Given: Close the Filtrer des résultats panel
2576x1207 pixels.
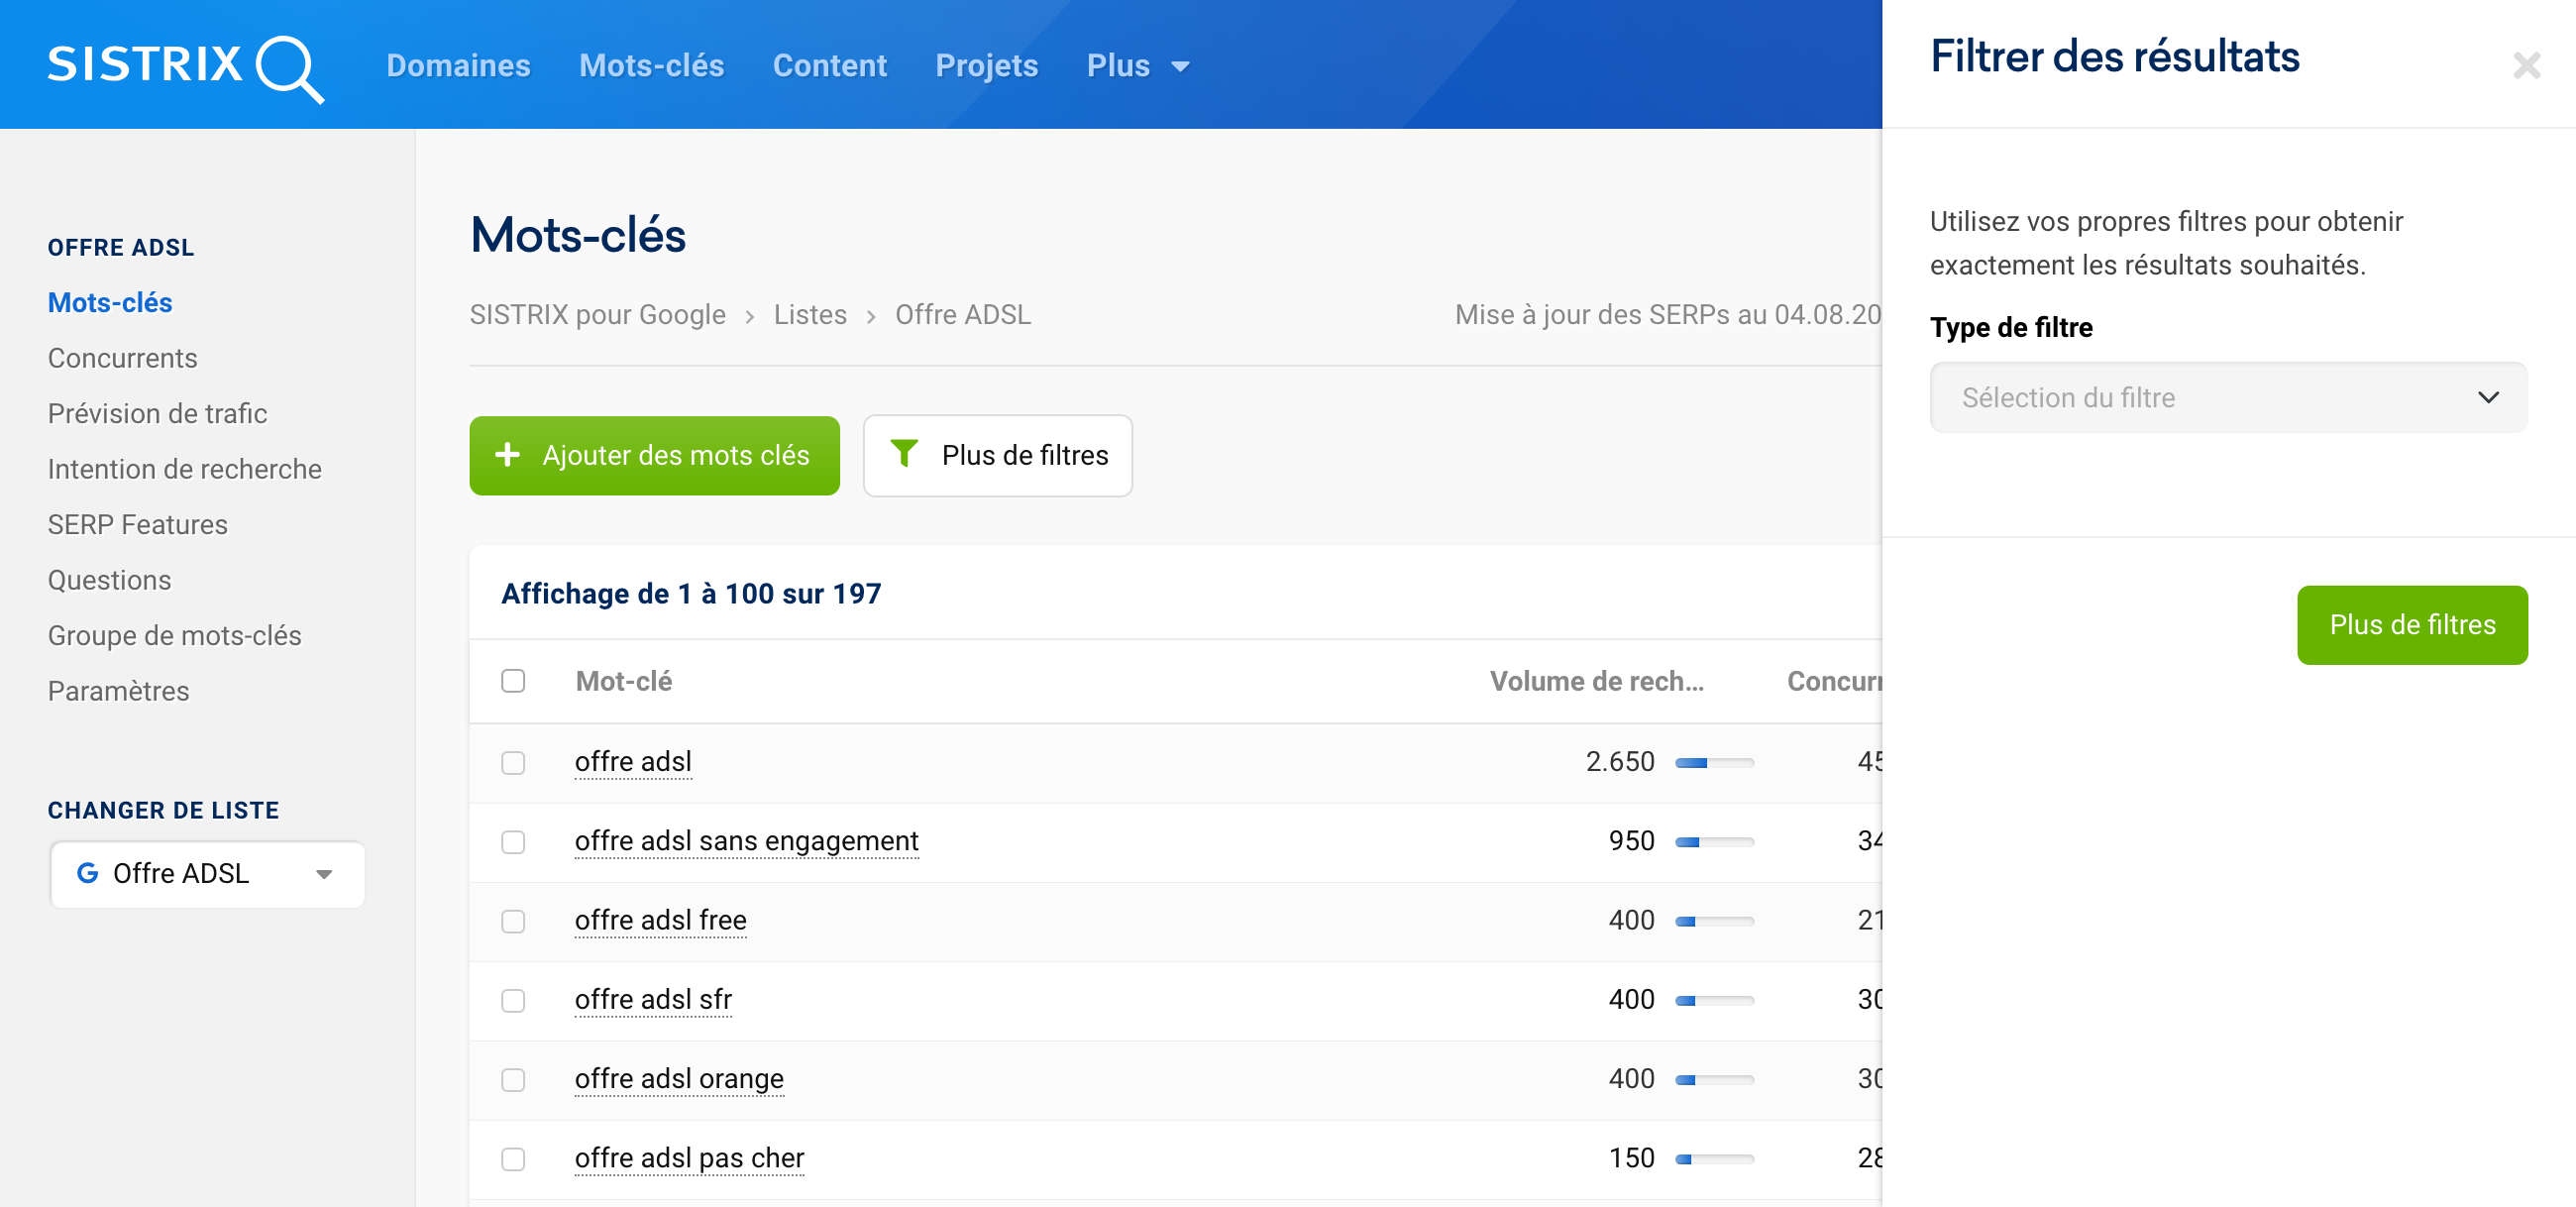Looking at the screenshot, I should click(x=2526, y=66).
